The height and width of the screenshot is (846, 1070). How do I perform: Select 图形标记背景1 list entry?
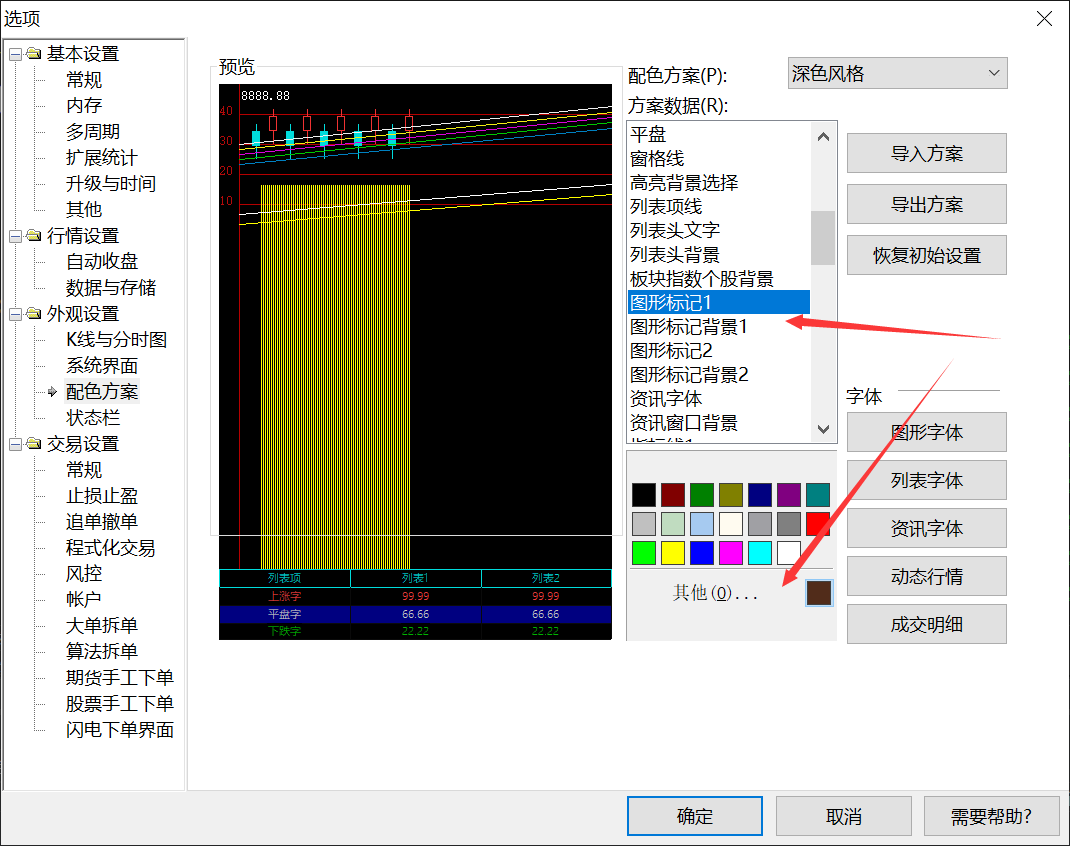coord(719,326)
